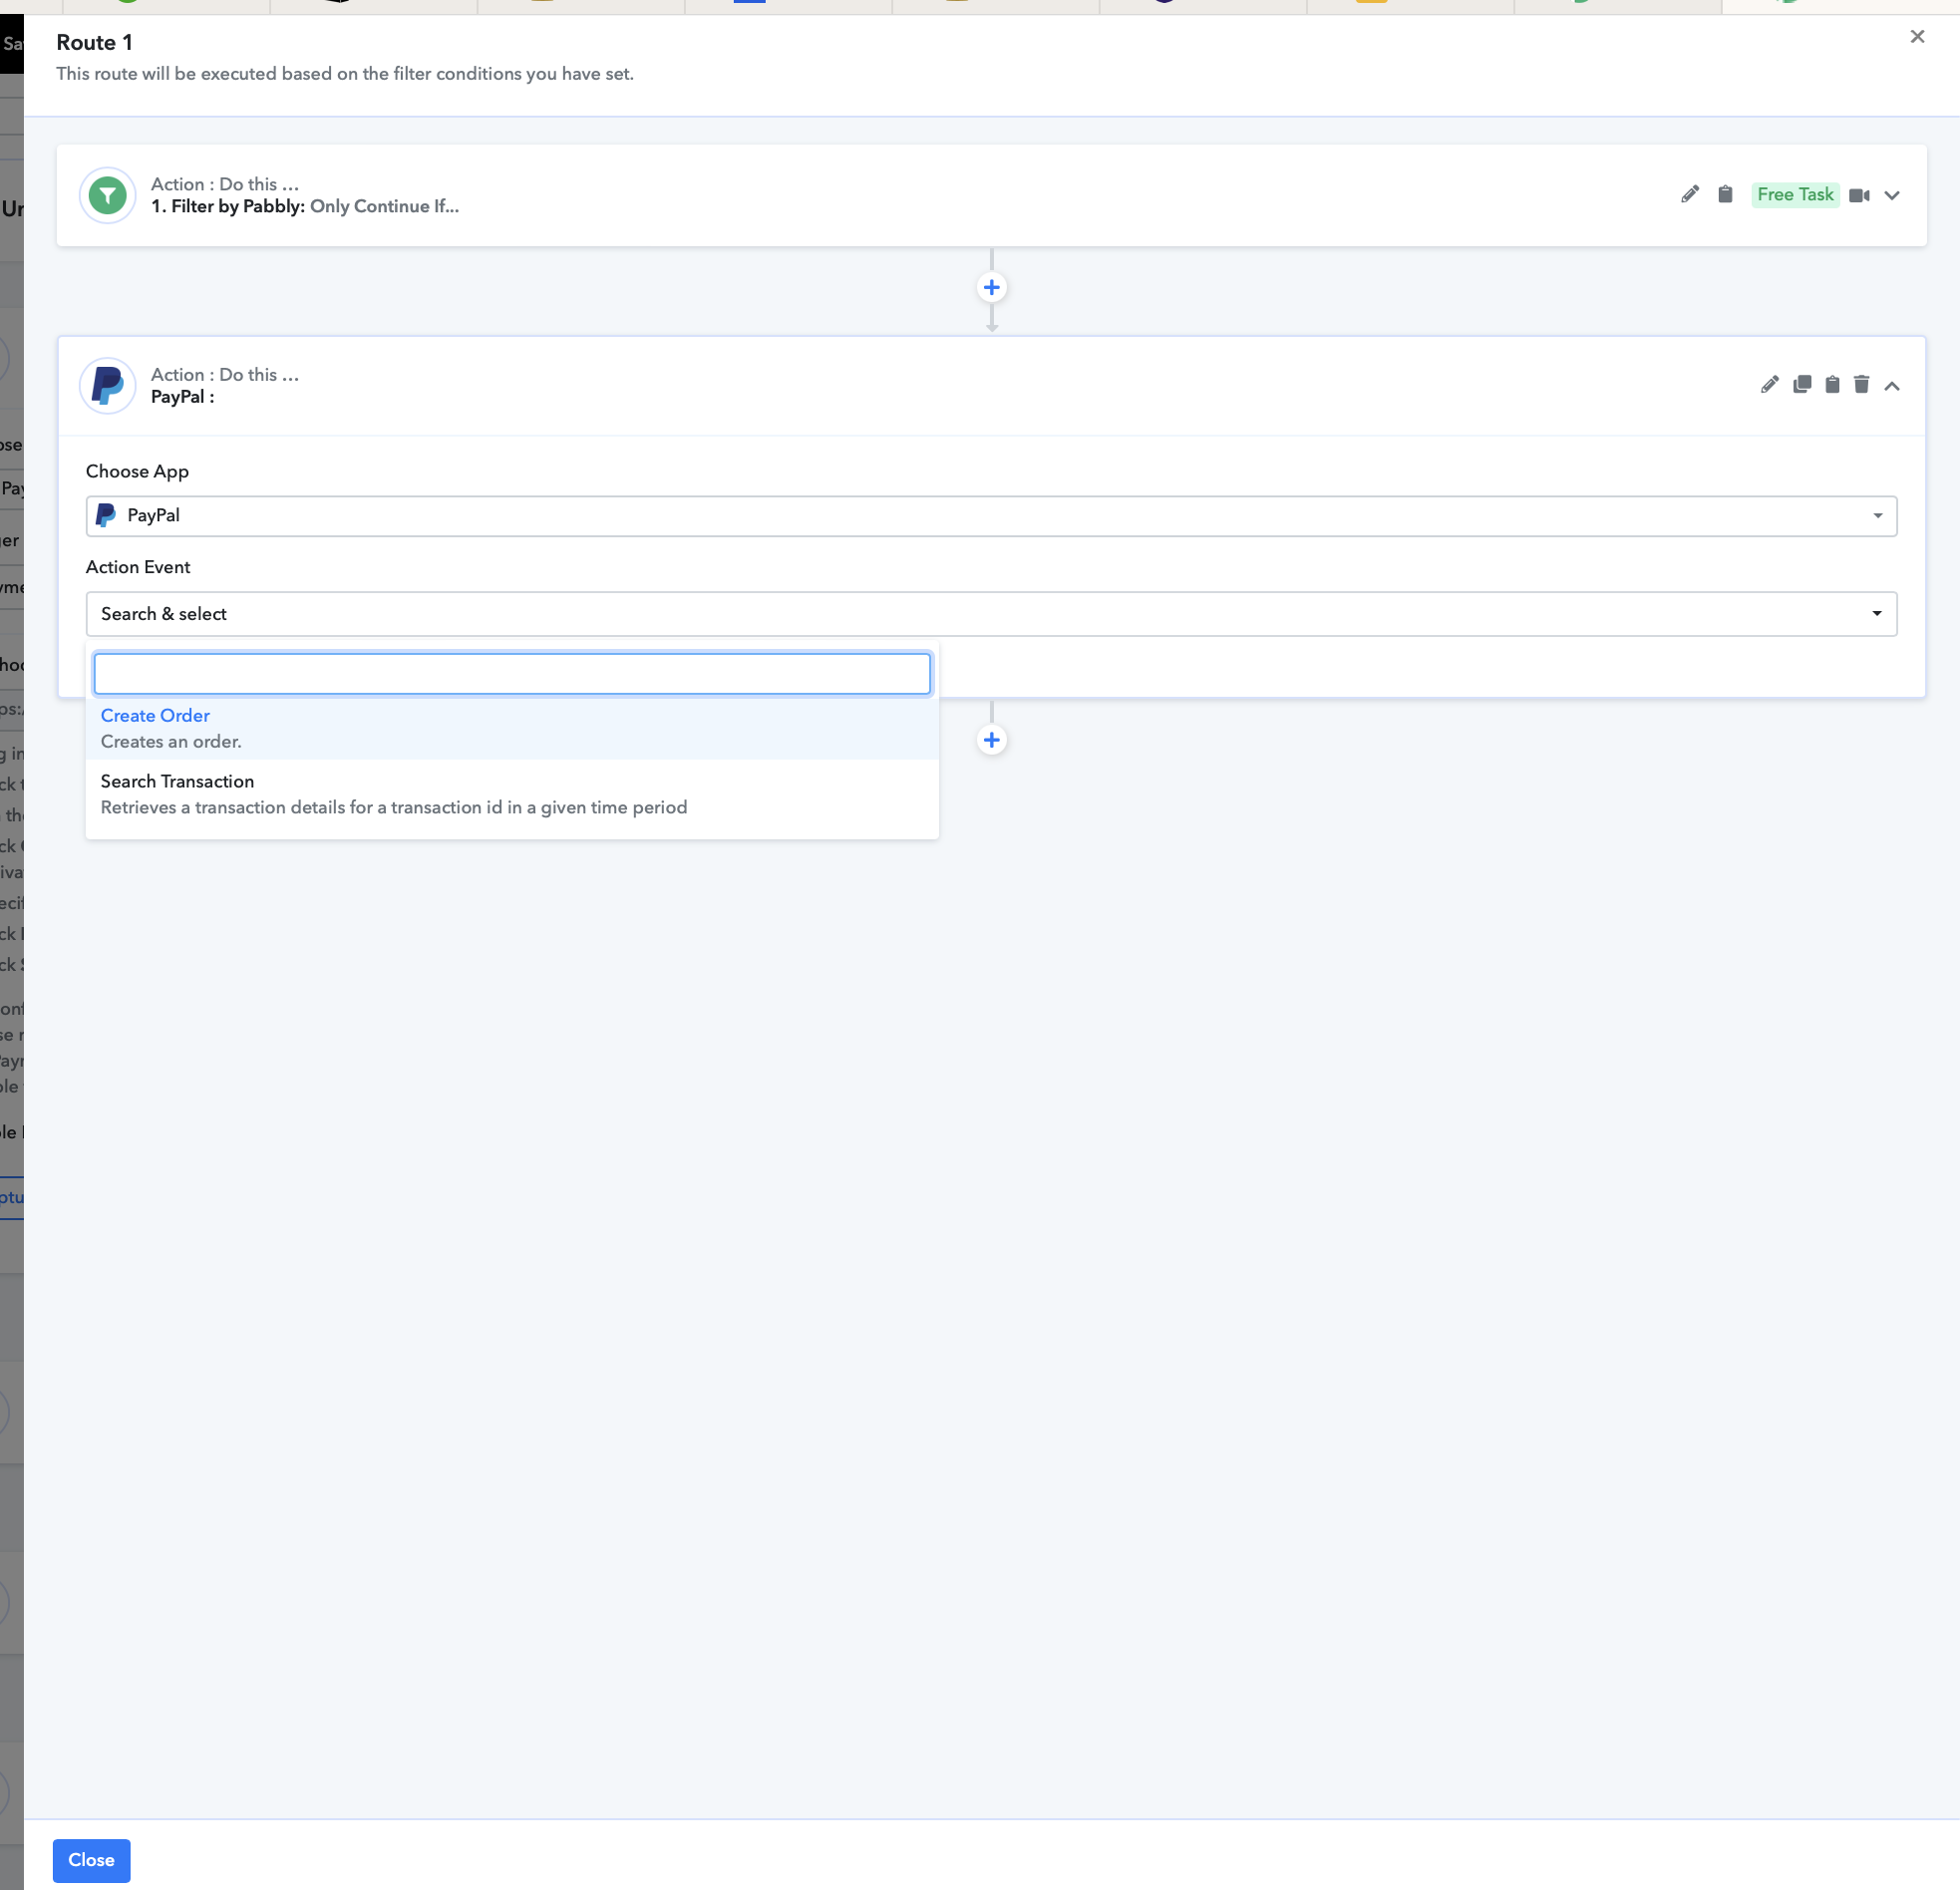The width and height of the screenshot is (1960, 1890).
Task: Open the Choose App dropdown showing PayPal
Action: click(x=991, y=516)
